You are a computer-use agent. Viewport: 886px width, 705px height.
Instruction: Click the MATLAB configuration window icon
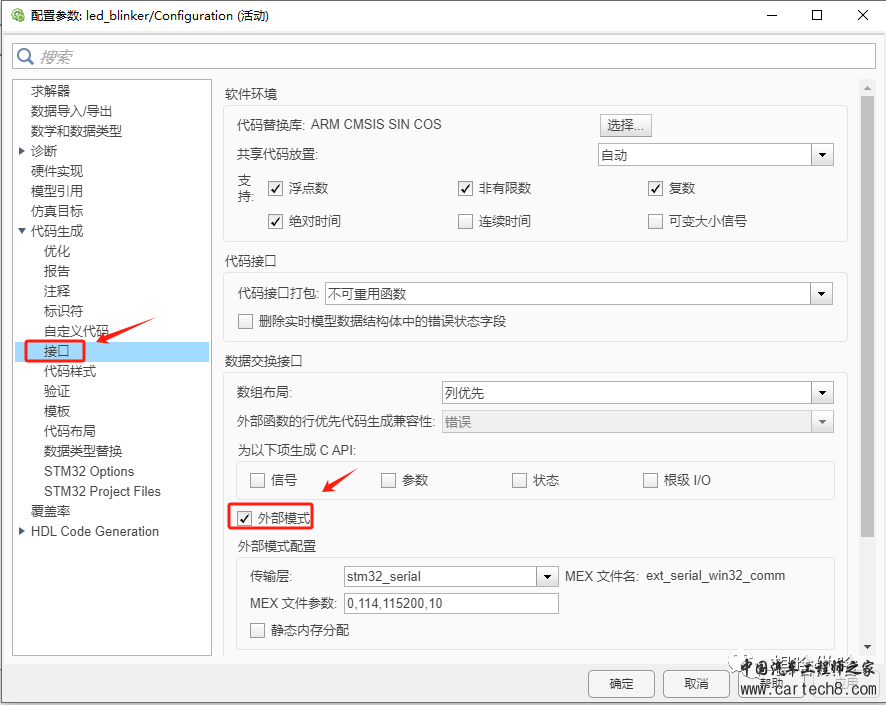pos(18,15)
